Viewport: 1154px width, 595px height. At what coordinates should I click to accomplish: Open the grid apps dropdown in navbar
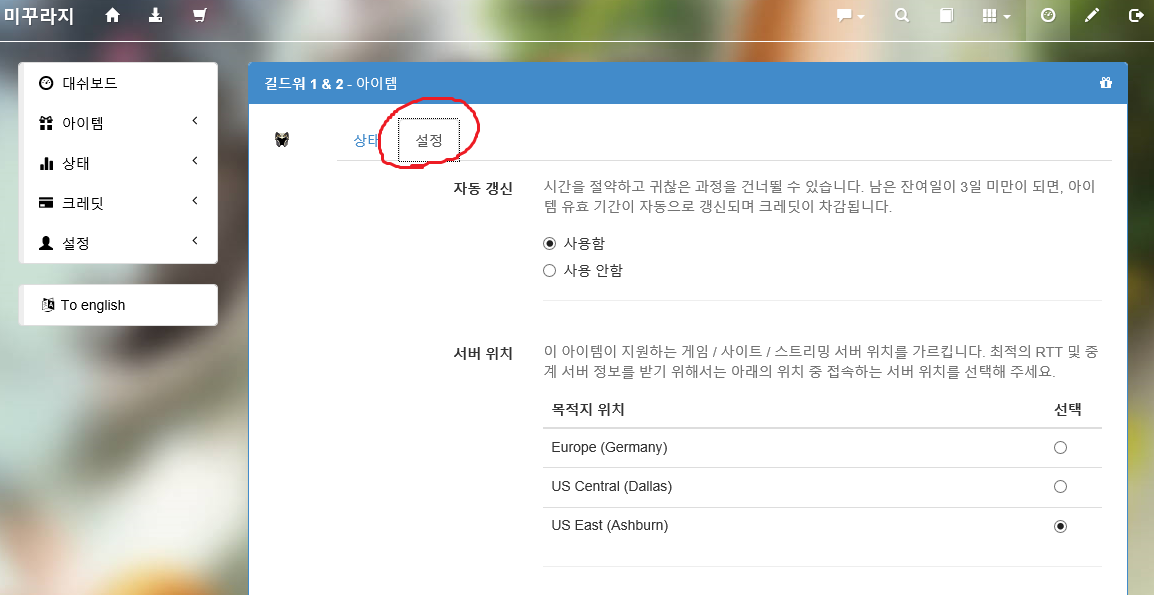point(997,15)
